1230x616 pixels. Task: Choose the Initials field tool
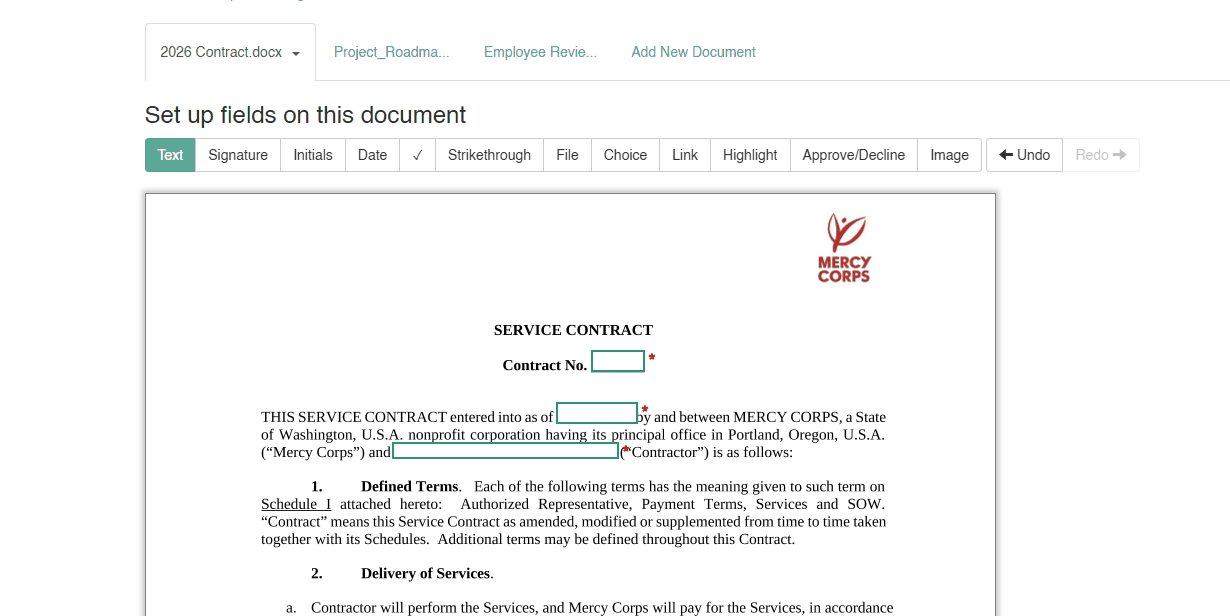coord(313,155)
